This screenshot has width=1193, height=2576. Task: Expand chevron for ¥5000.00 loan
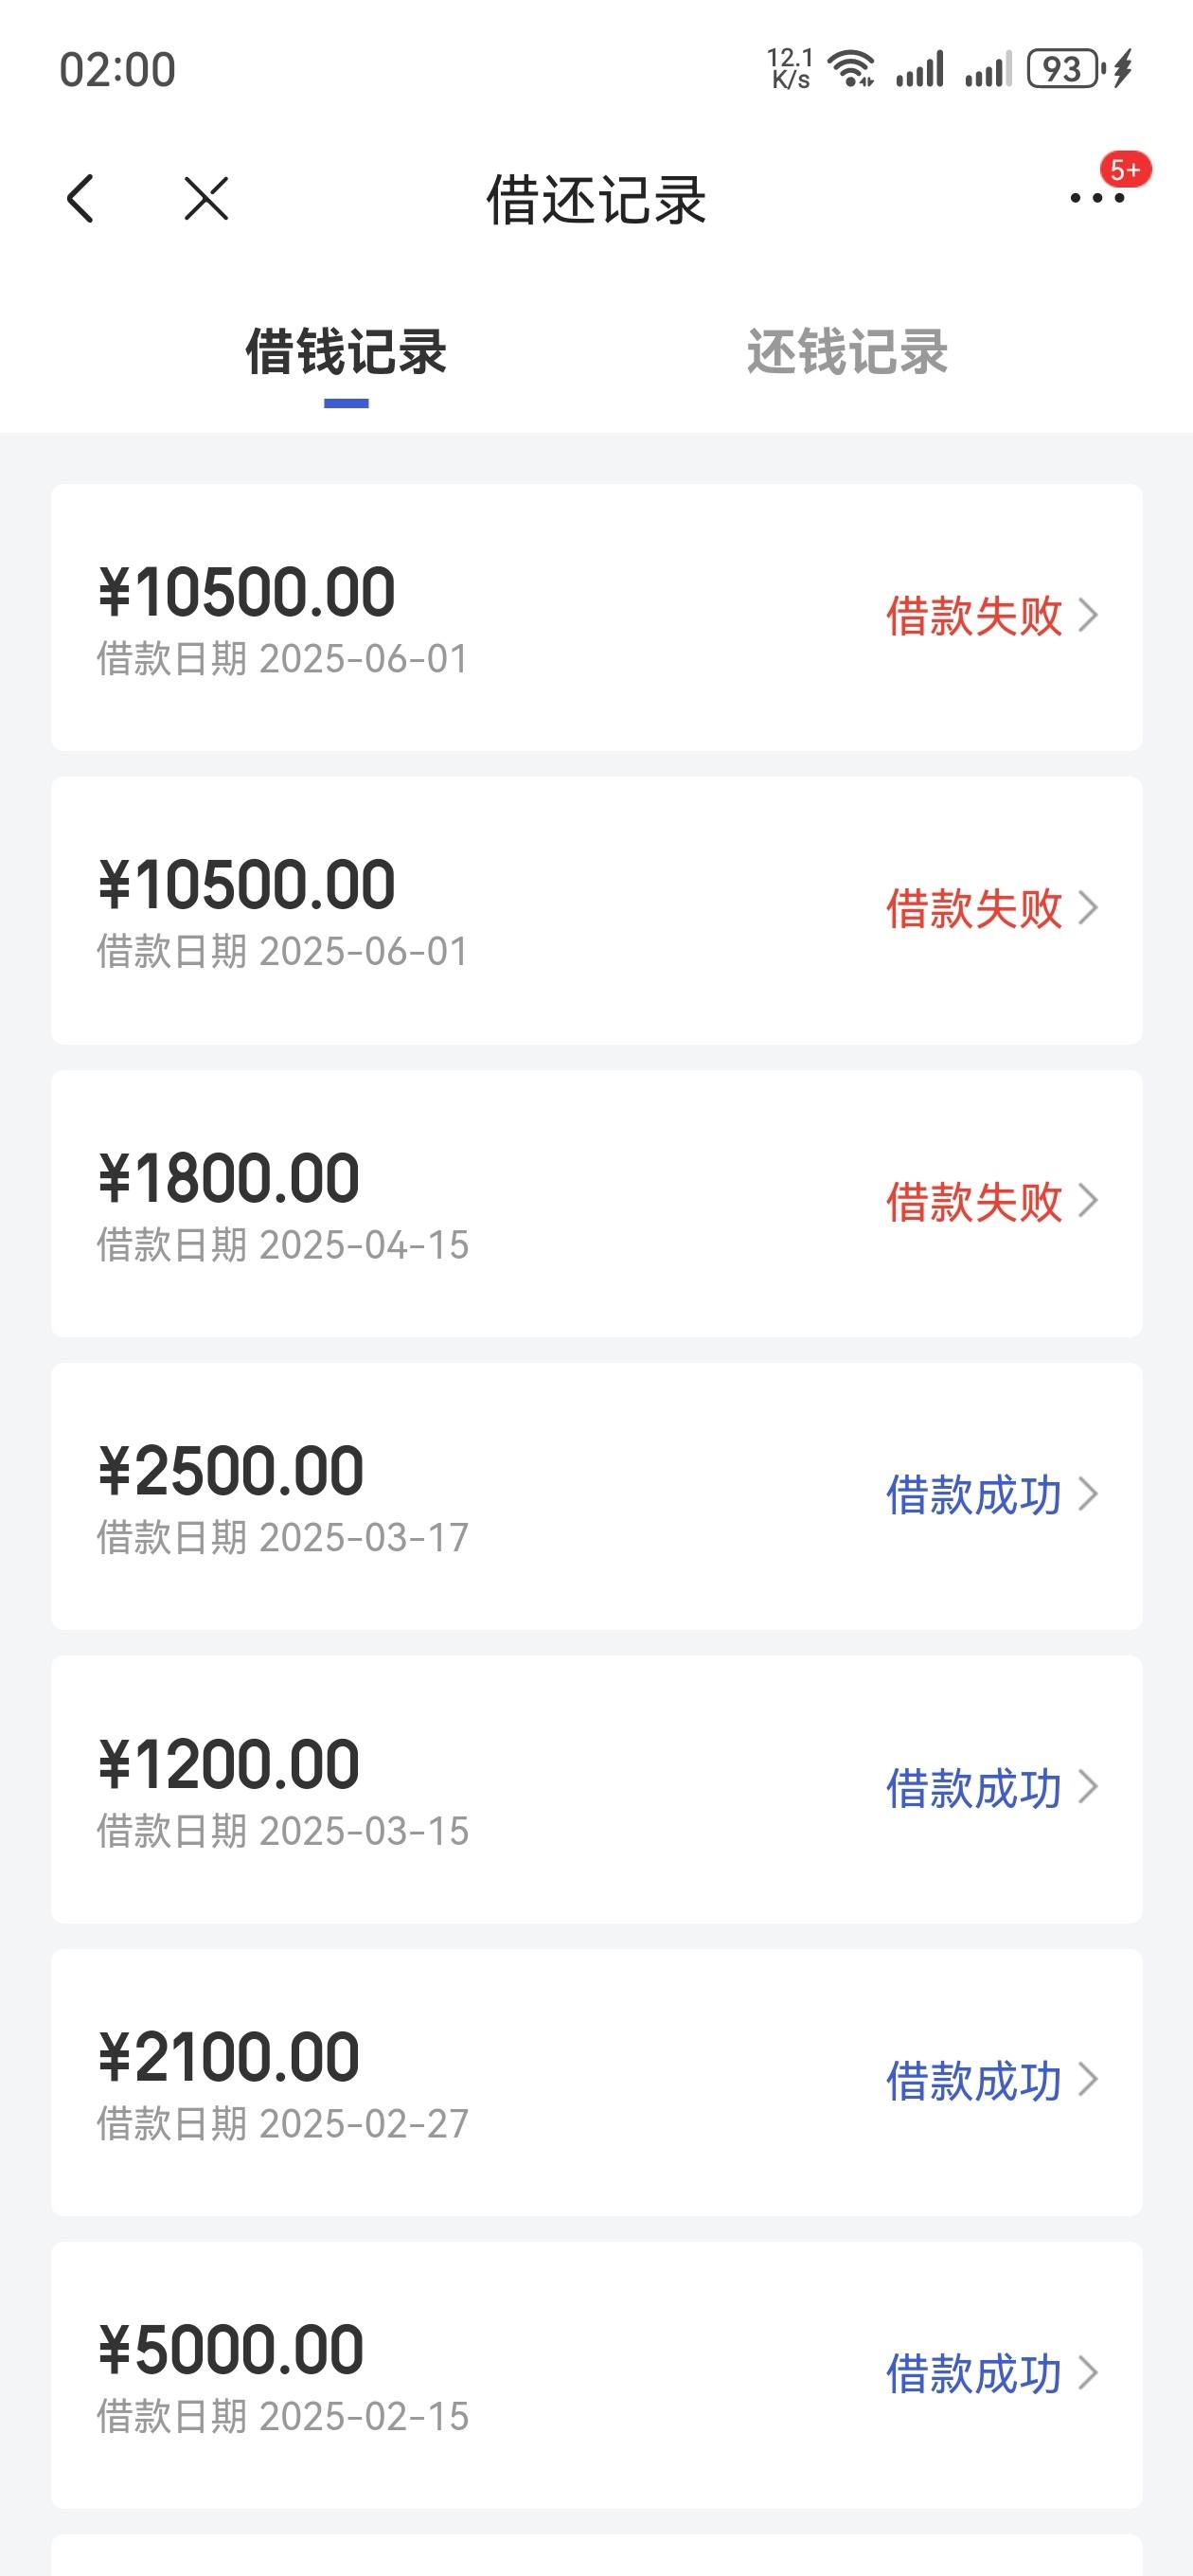pos(1088,2373)
